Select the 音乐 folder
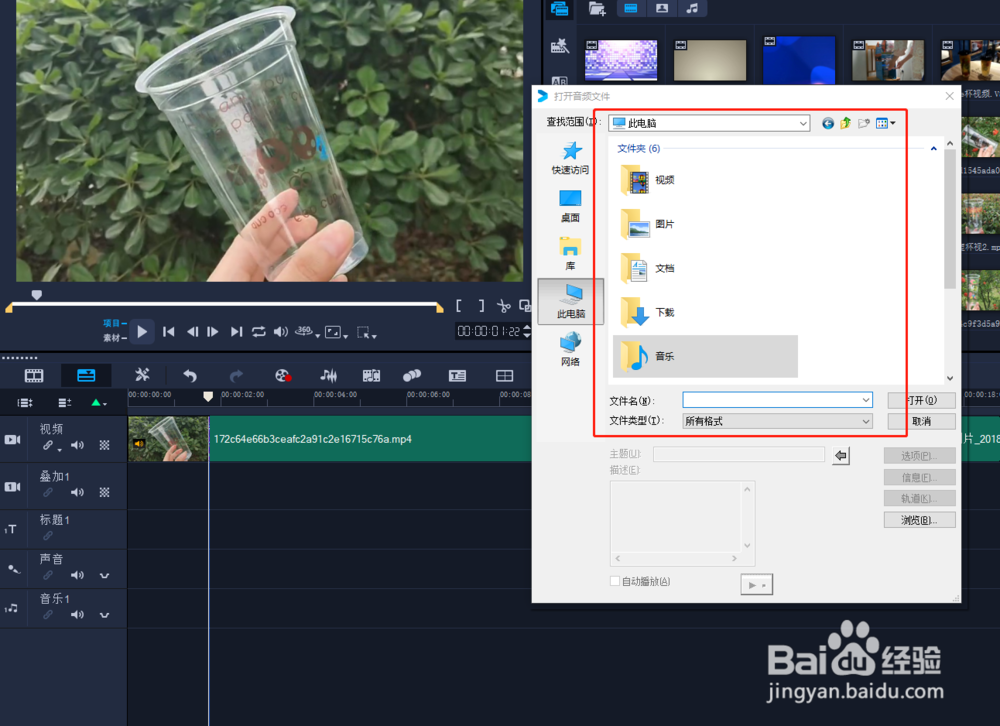Screen dimensions: 1000x726 pyautogui.click(x=705, y=356)
